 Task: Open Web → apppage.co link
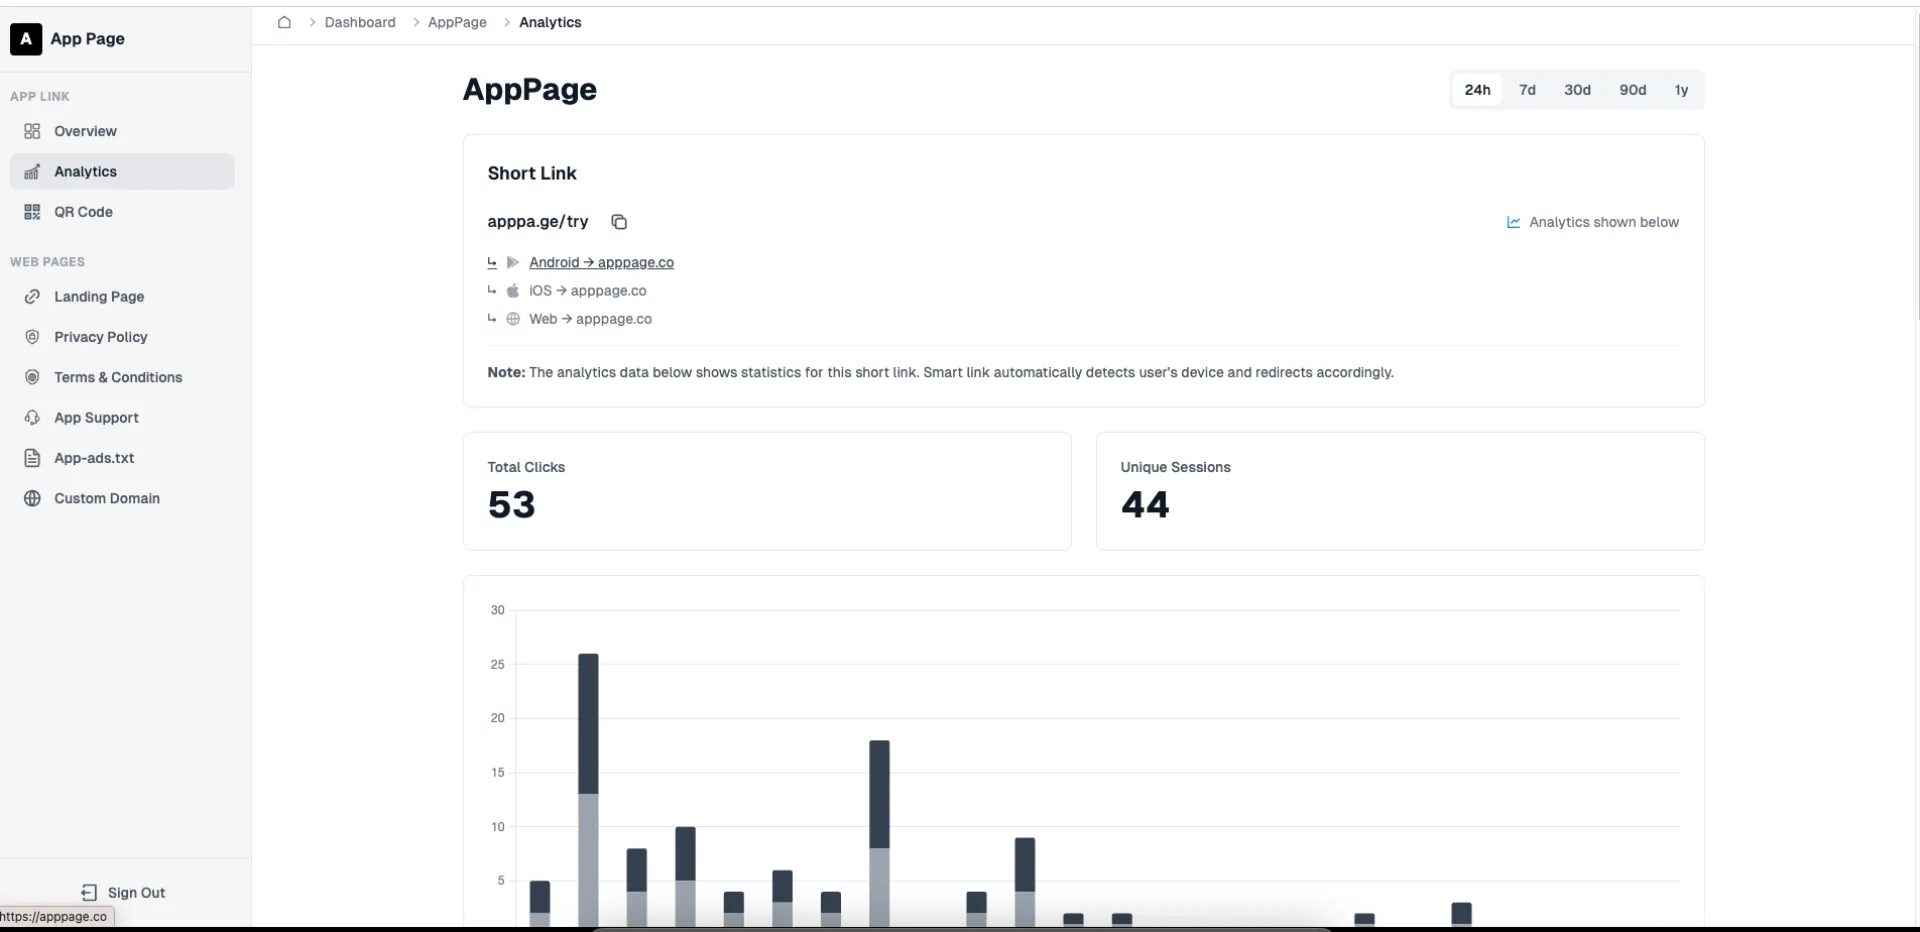590,319
